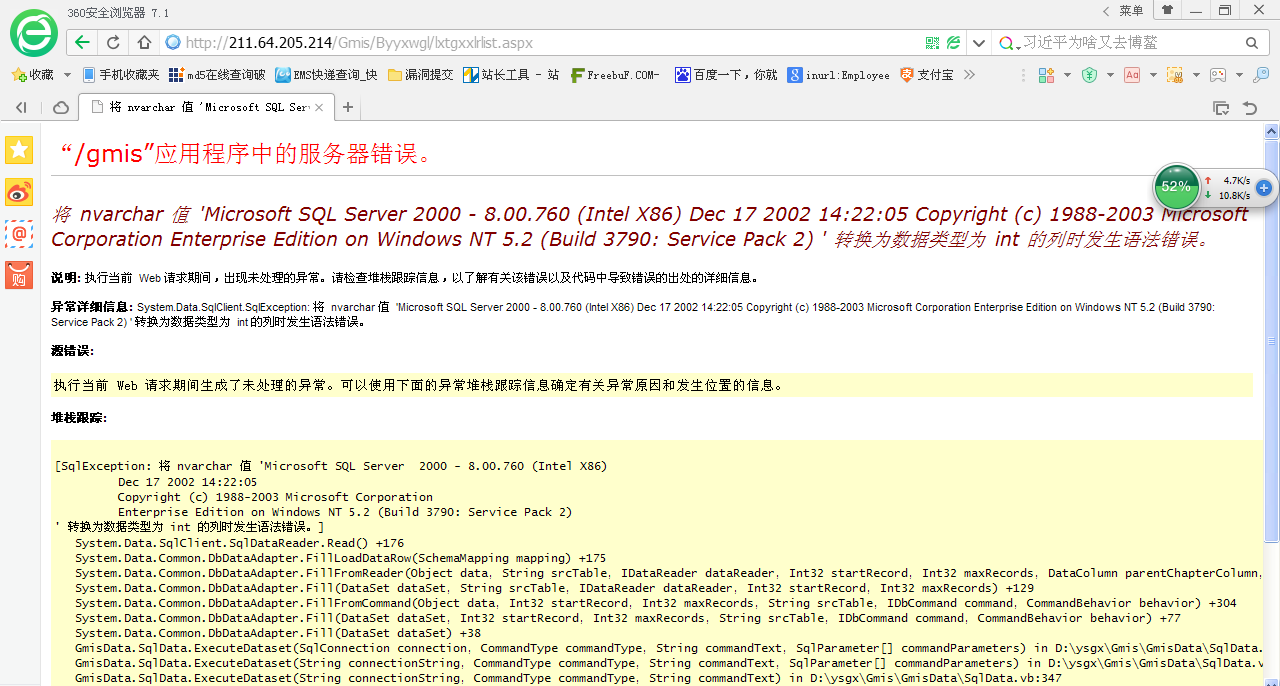The height and width of the screenshot is (686, 1280).
Task: Toggle the green browsing-mode leaf icon
Action: click(x=954, y=43)
